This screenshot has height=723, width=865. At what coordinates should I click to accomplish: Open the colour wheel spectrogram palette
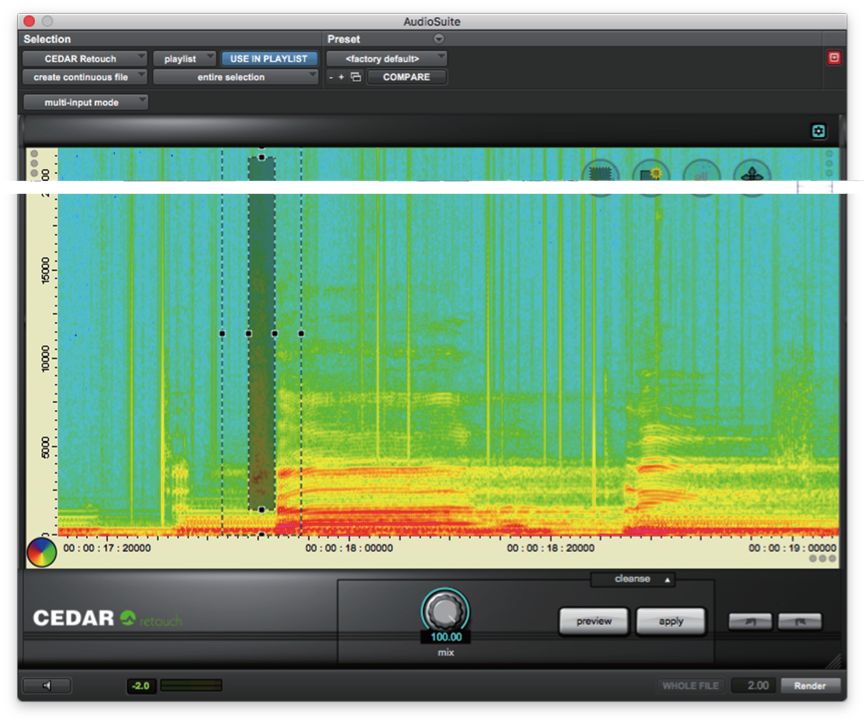(41, 551)
